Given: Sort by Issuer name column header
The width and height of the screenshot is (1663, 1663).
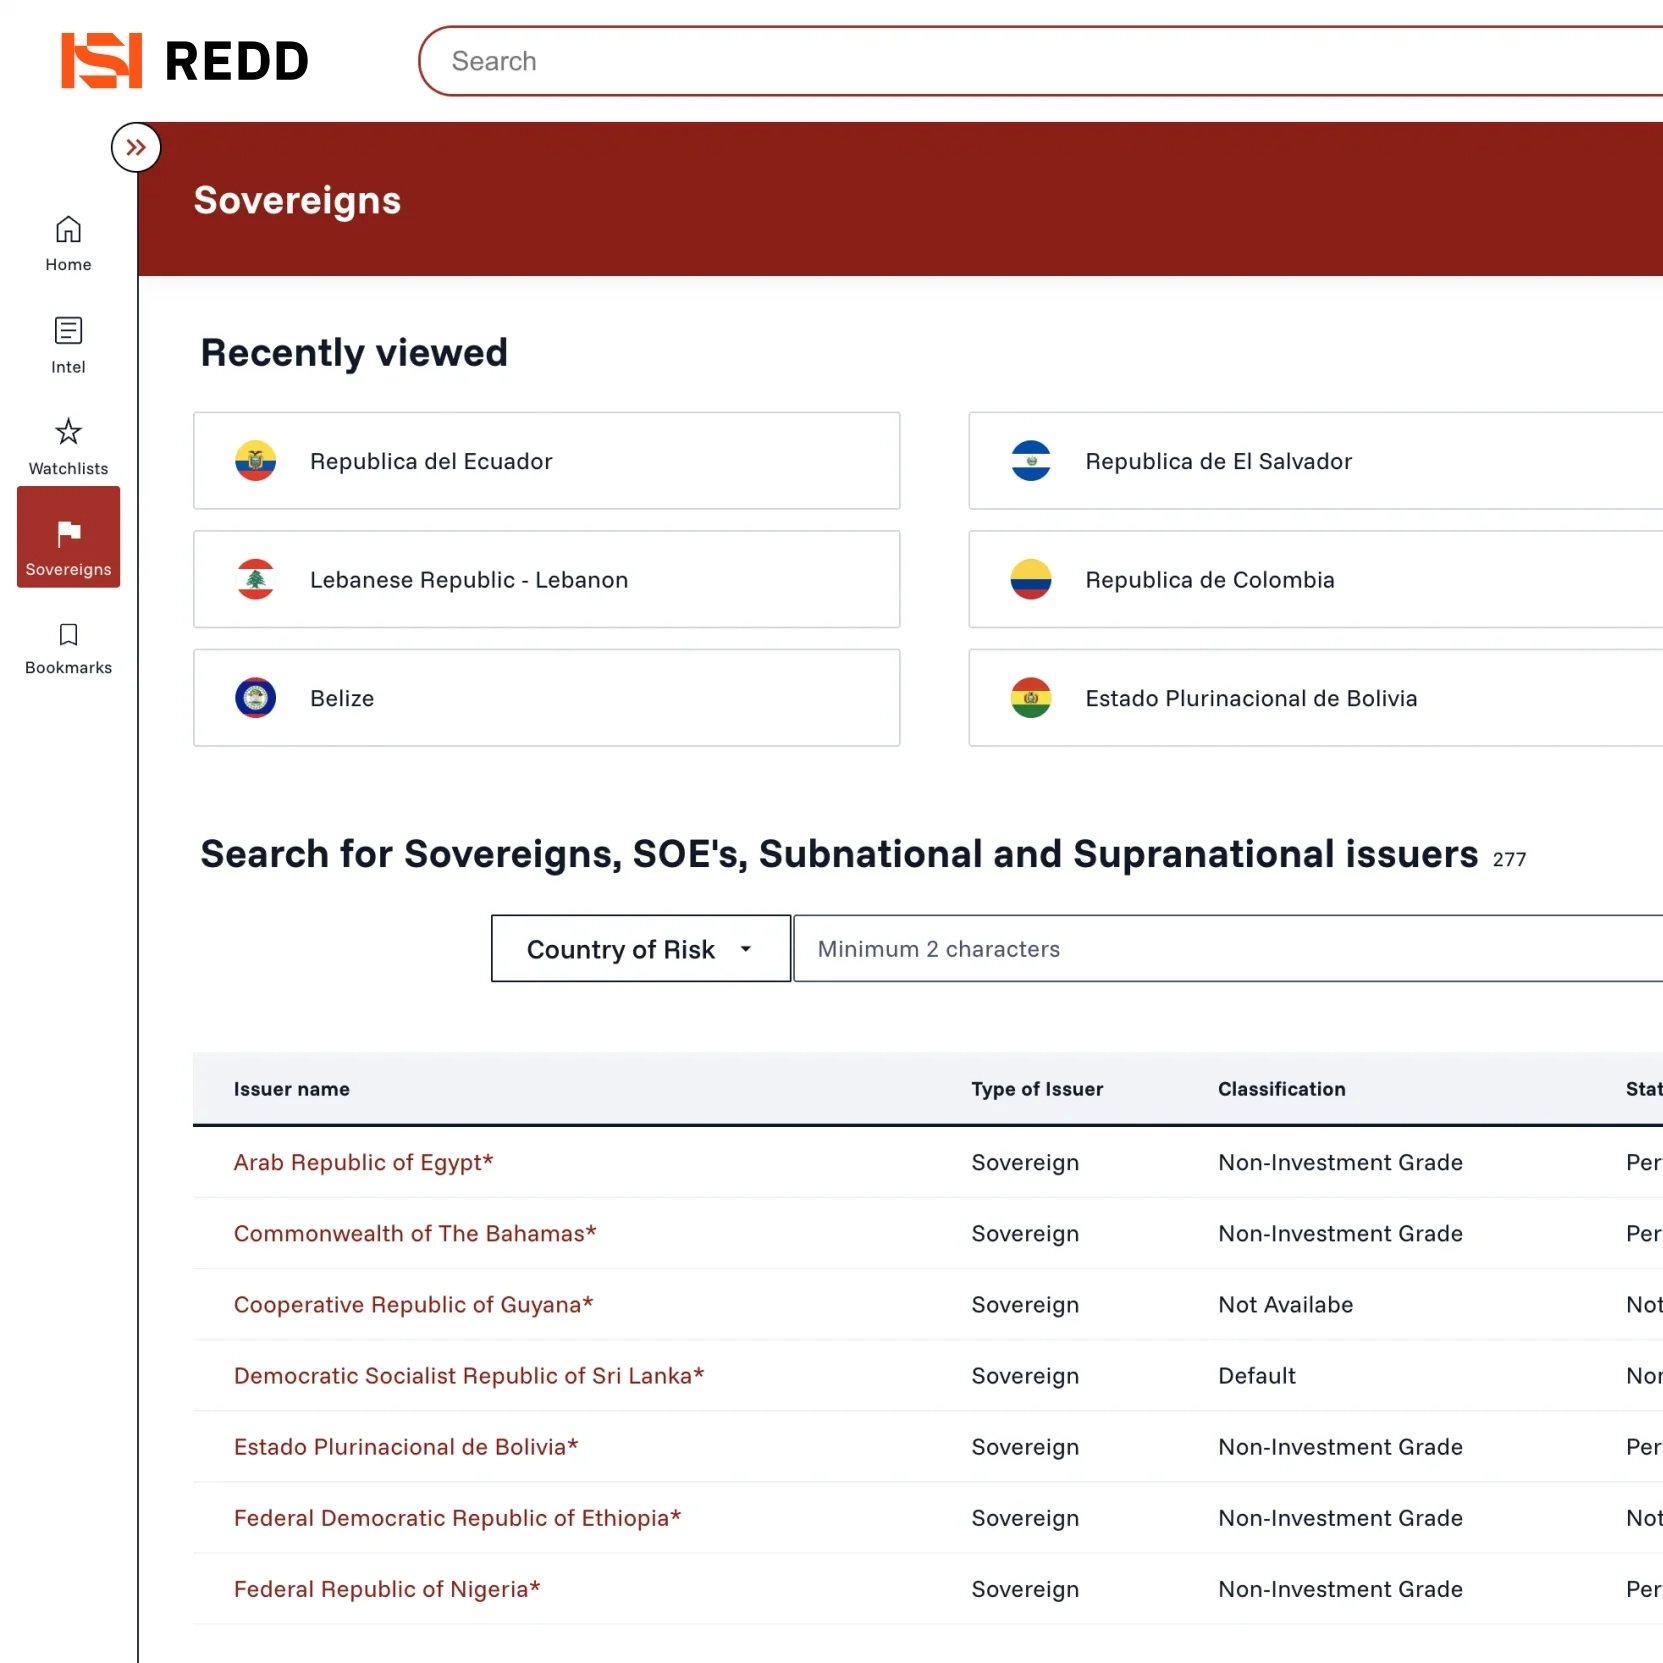Looking at the screenshot, I should tap(292, 1089).
